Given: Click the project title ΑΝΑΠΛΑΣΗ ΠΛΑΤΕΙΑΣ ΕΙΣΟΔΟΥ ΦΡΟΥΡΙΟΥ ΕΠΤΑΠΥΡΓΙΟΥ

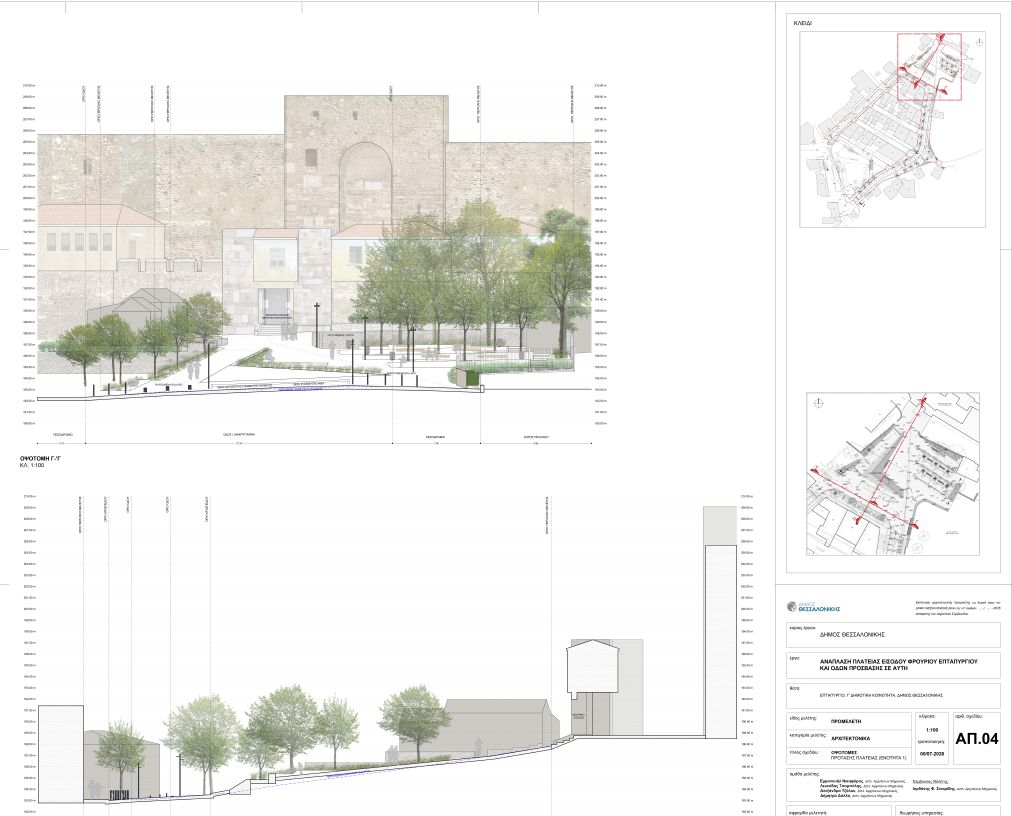Looking at the screenshot, I should (x=898, y=662).
